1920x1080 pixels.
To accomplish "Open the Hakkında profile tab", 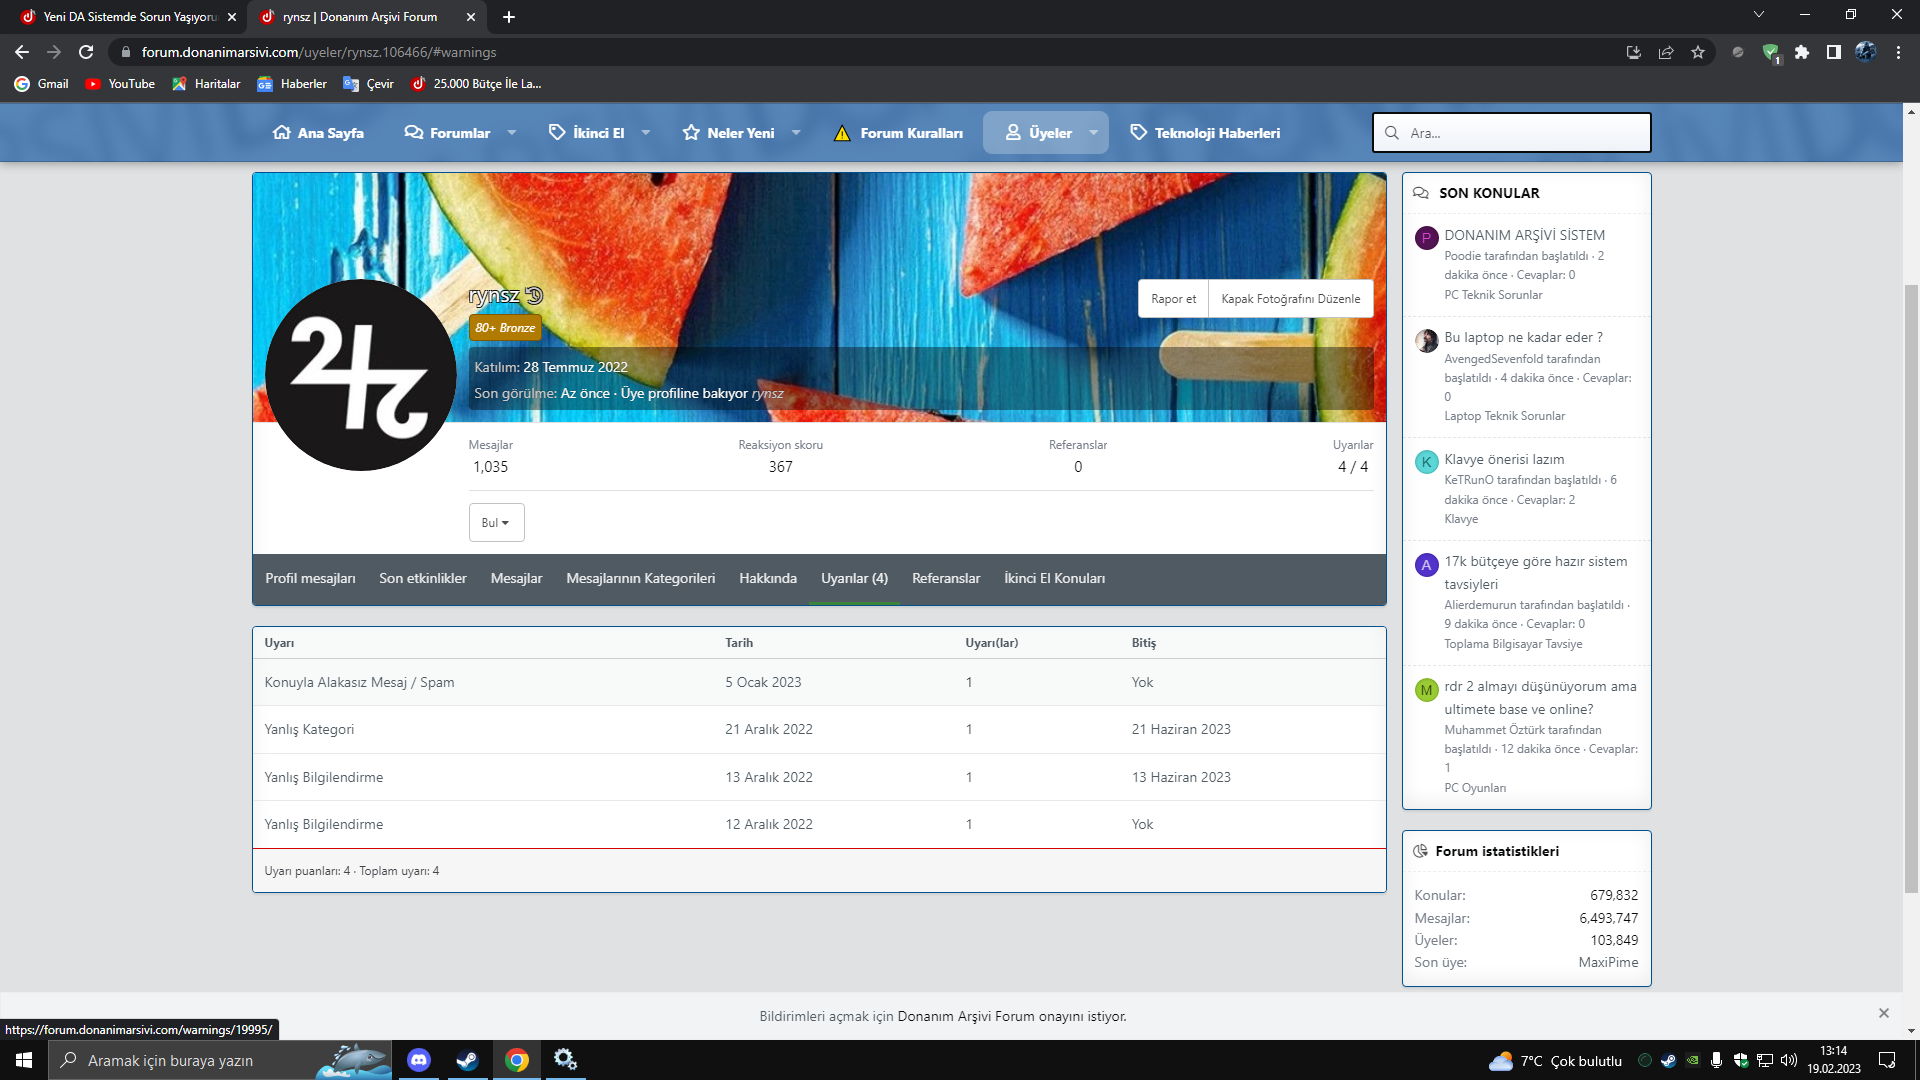I will pyautogui.click(x=767, y=579).
